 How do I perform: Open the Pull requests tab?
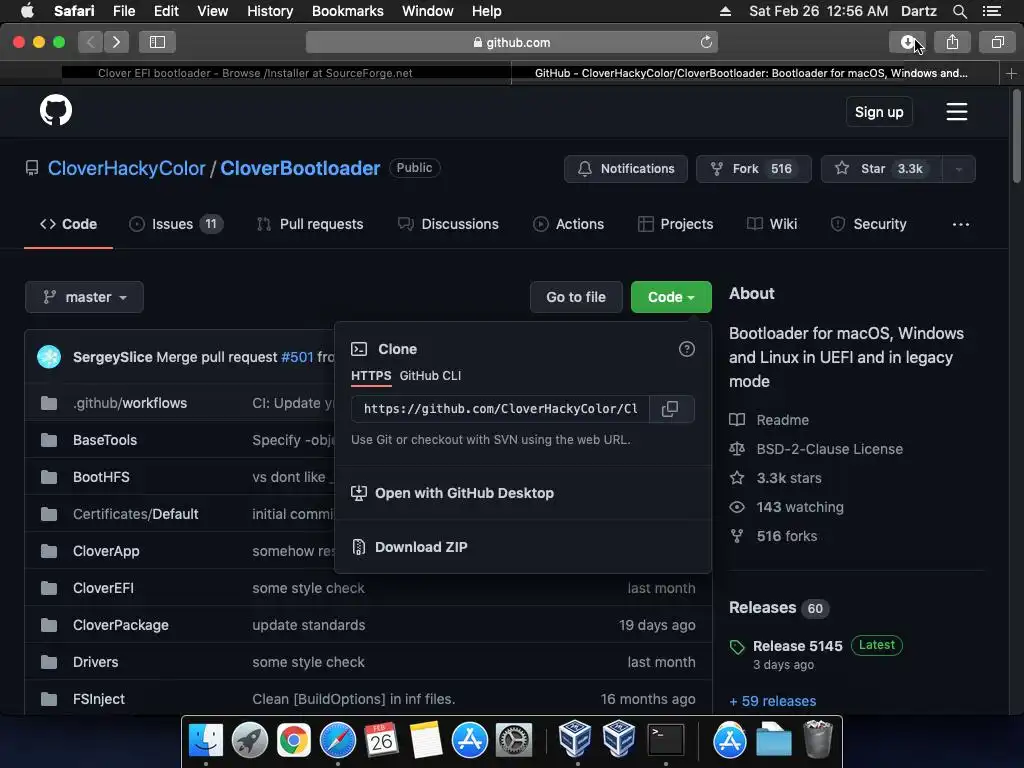click(310, 224)
